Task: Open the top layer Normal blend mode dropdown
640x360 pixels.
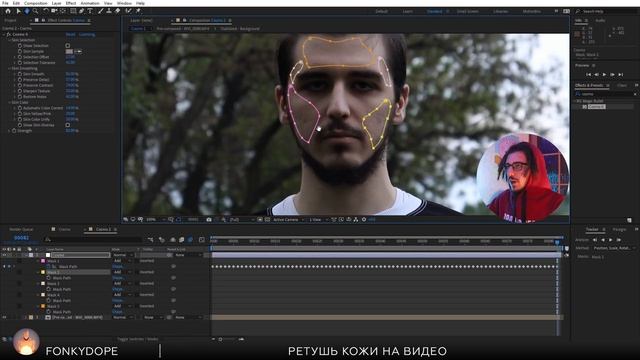Action: click(123, 255)
